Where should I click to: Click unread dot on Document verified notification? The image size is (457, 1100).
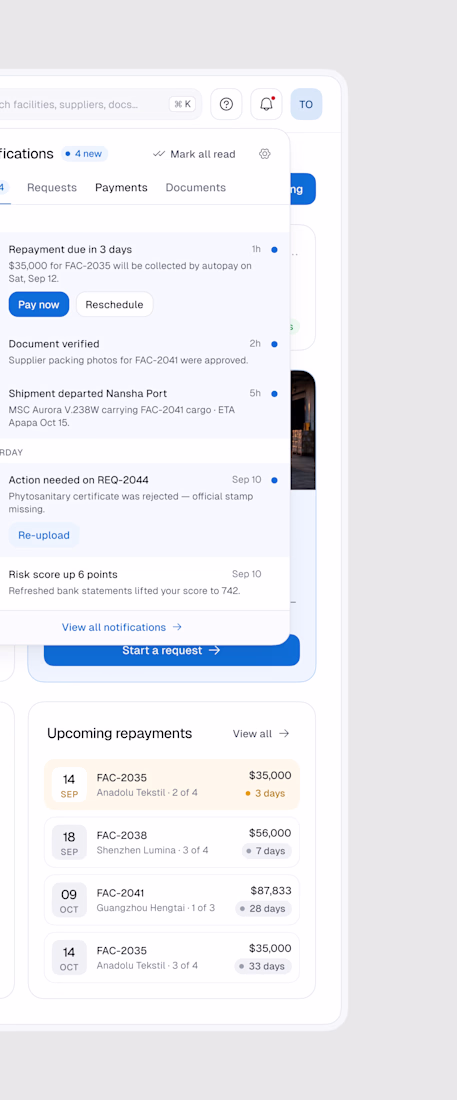(x=274, y=344)
